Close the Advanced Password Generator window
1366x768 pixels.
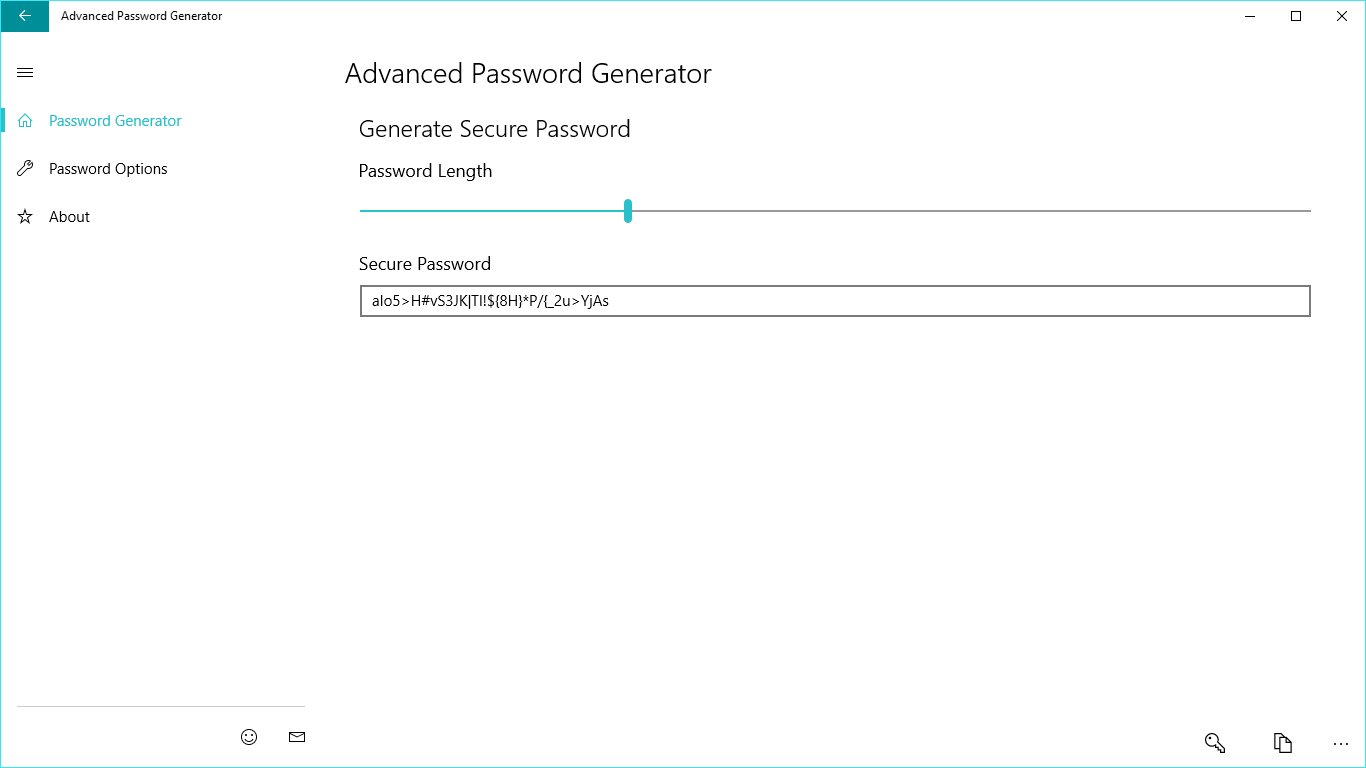click(1342, 16)
